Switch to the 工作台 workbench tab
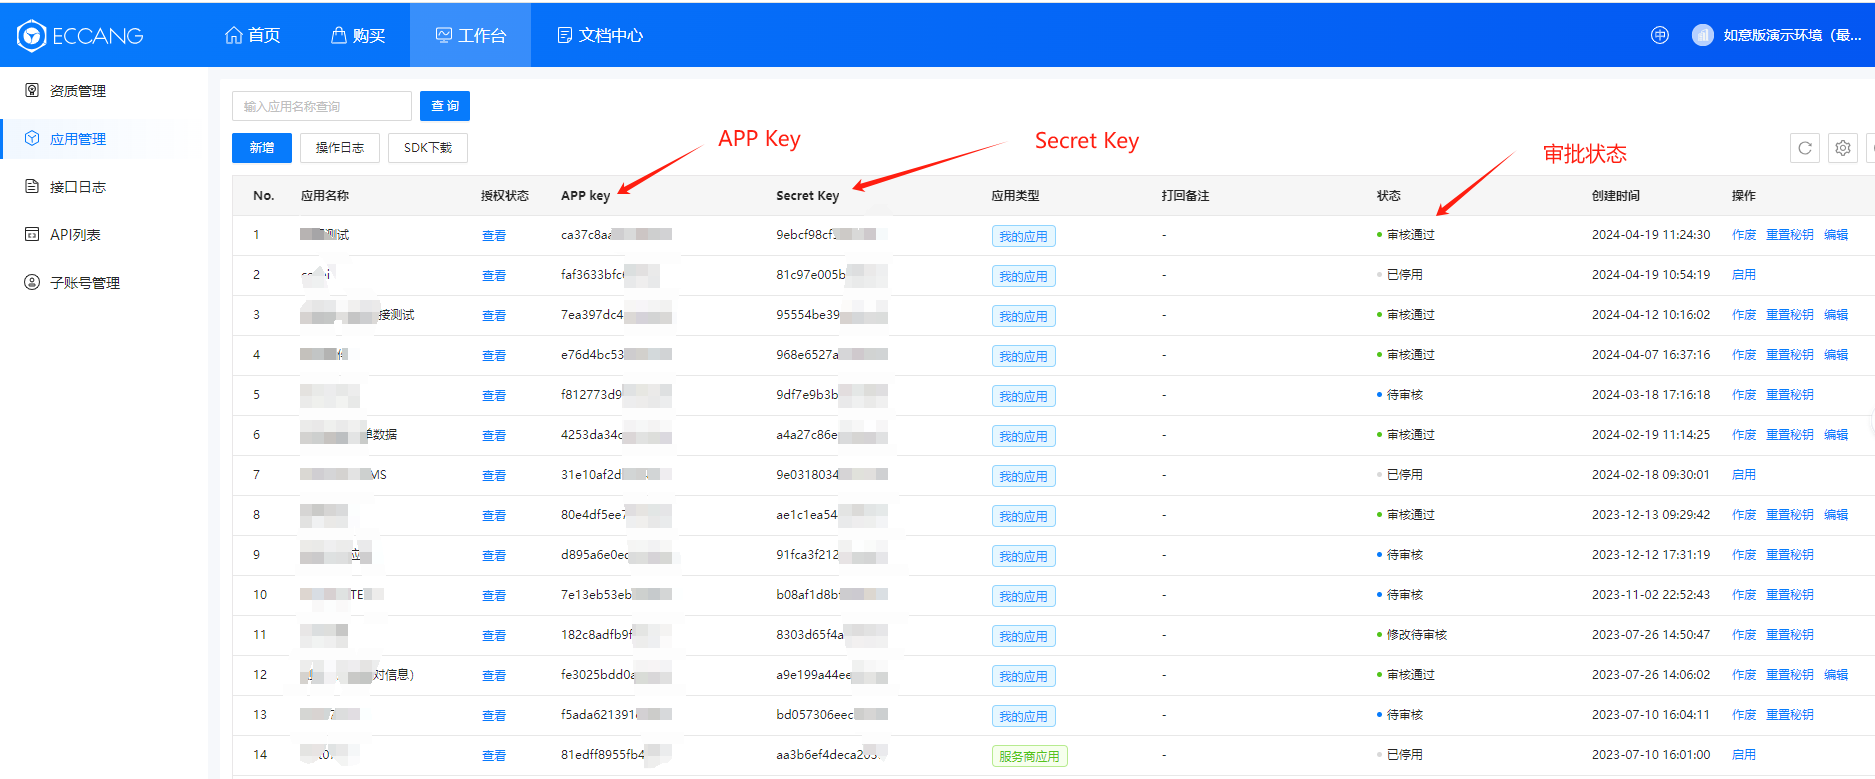 pyautogui.click(x=470, y=35)
